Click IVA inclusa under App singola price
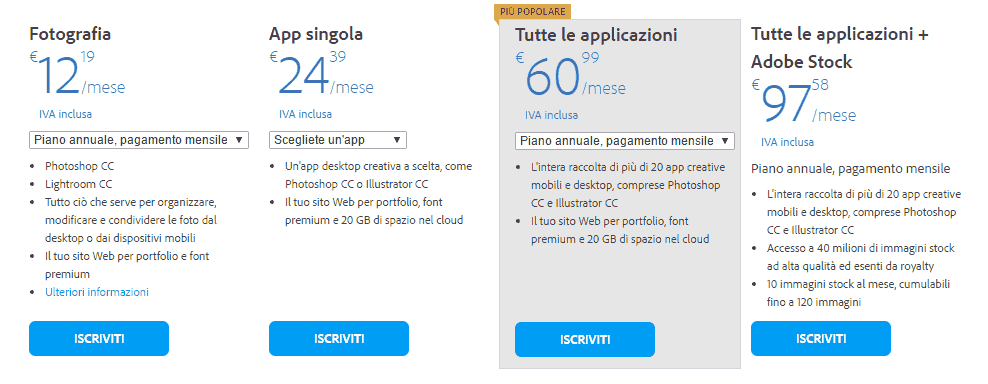The width and height of the screenshot is (988, 384). [306, 114]
